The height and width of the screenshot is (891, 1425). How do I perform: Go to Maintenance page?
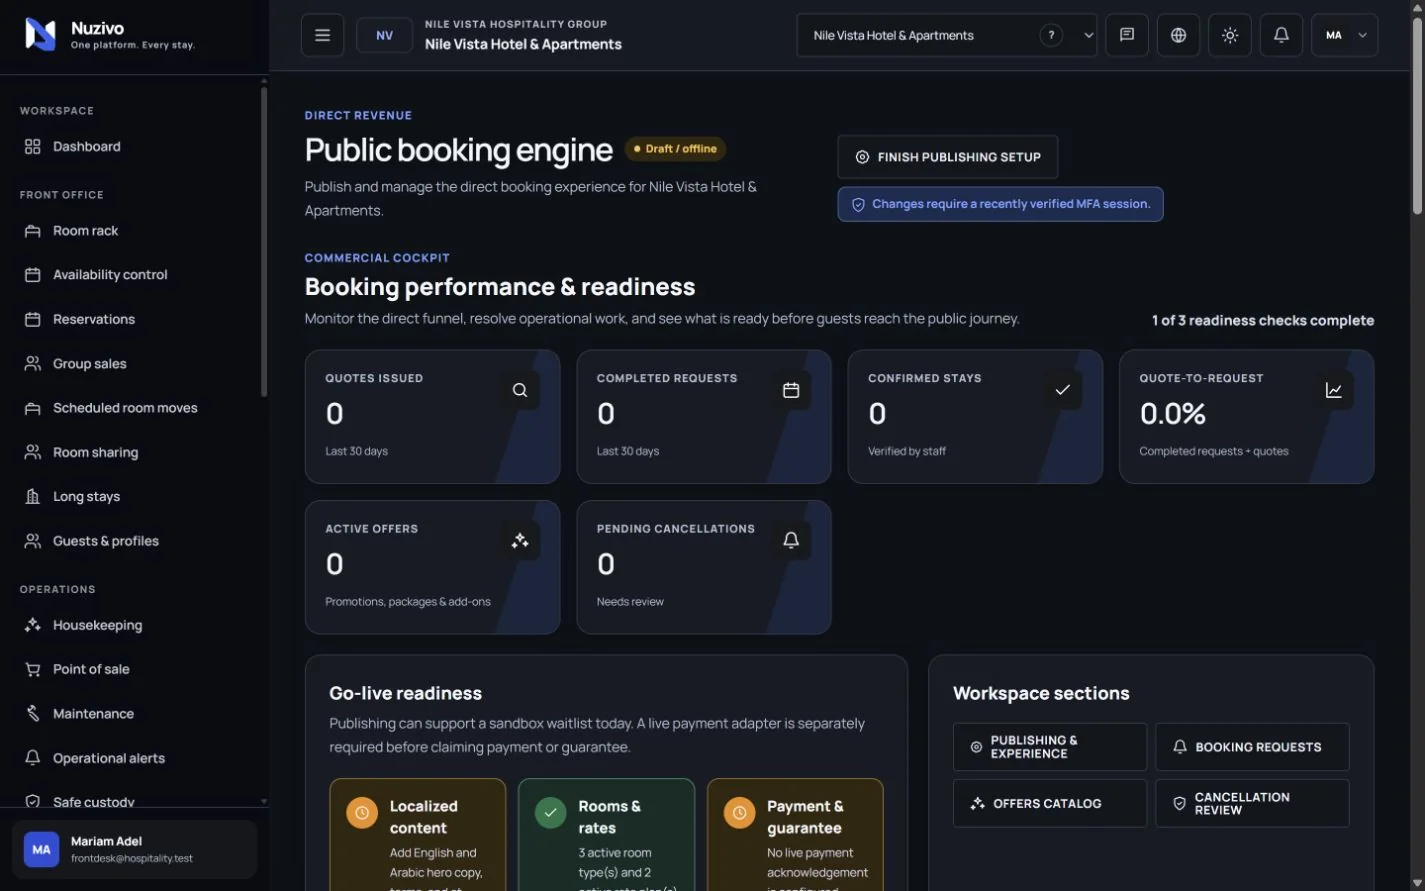(130, 714)
